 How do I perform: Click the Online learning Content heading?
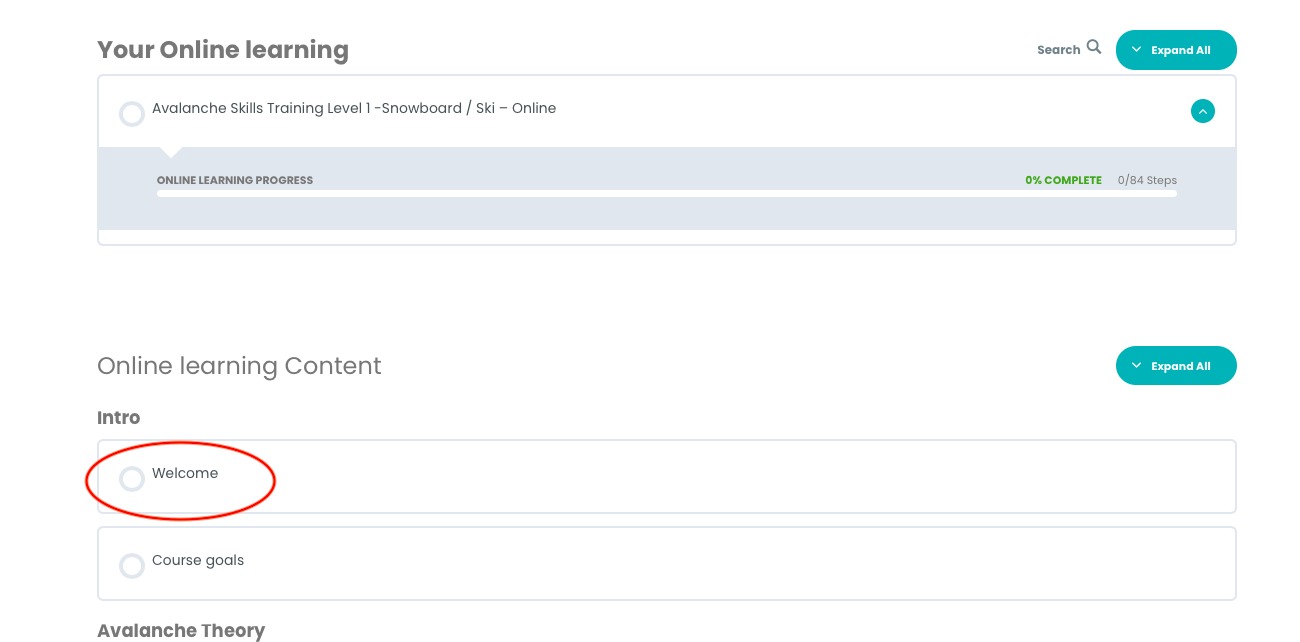(239, 366)
